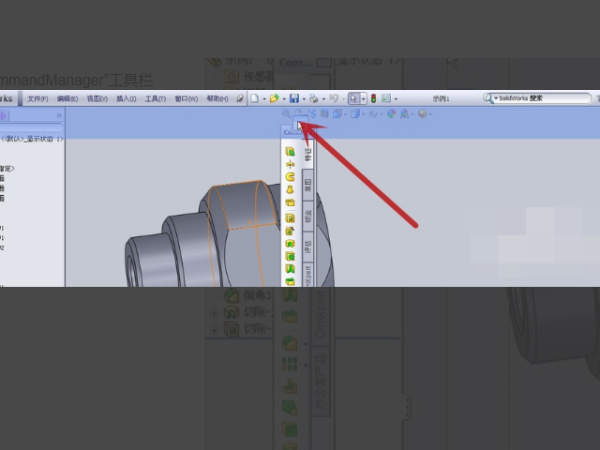Click the Rebuild traffic light icon
The image size is (600, 450).
[x=373, y=99]
